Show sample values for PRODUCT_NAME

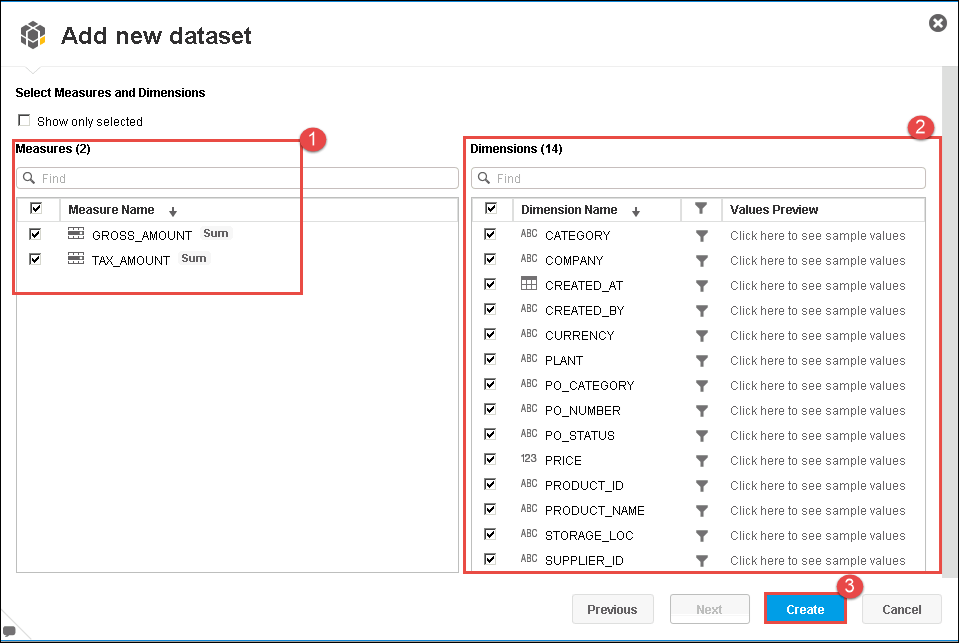coord(817,511)
